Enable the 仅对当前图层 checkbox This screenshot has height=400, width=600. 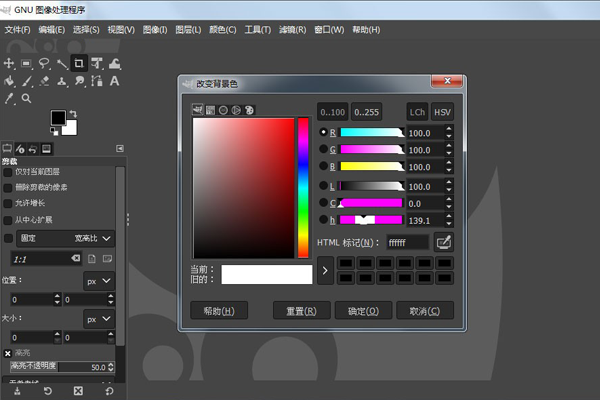(x=7, y=172)
